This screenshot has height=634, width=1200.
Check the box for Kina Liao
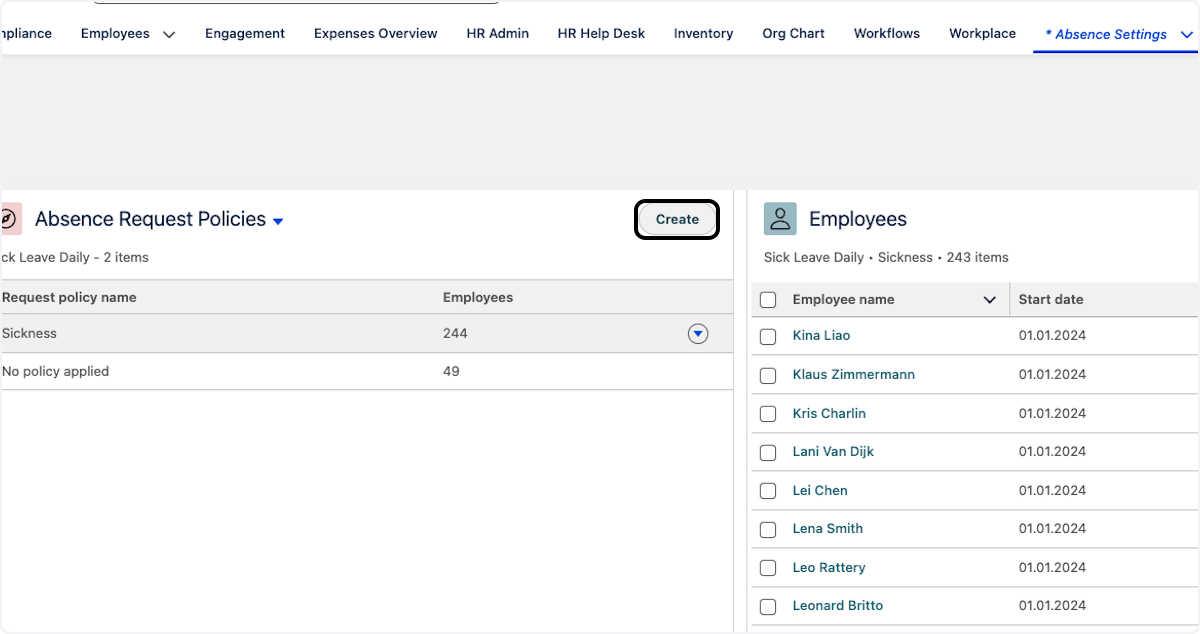[x=768, y=337]
